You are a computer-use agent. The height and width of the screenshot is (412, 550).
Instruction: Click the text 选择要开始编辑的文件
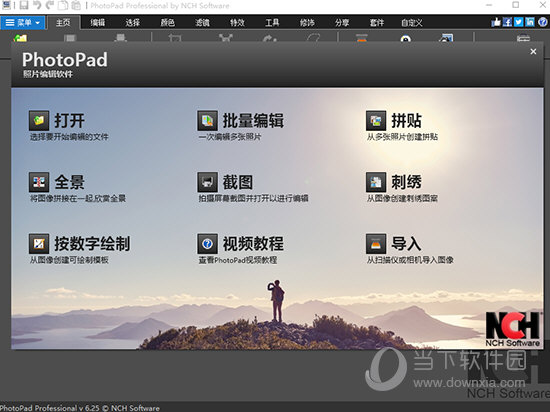69,137
